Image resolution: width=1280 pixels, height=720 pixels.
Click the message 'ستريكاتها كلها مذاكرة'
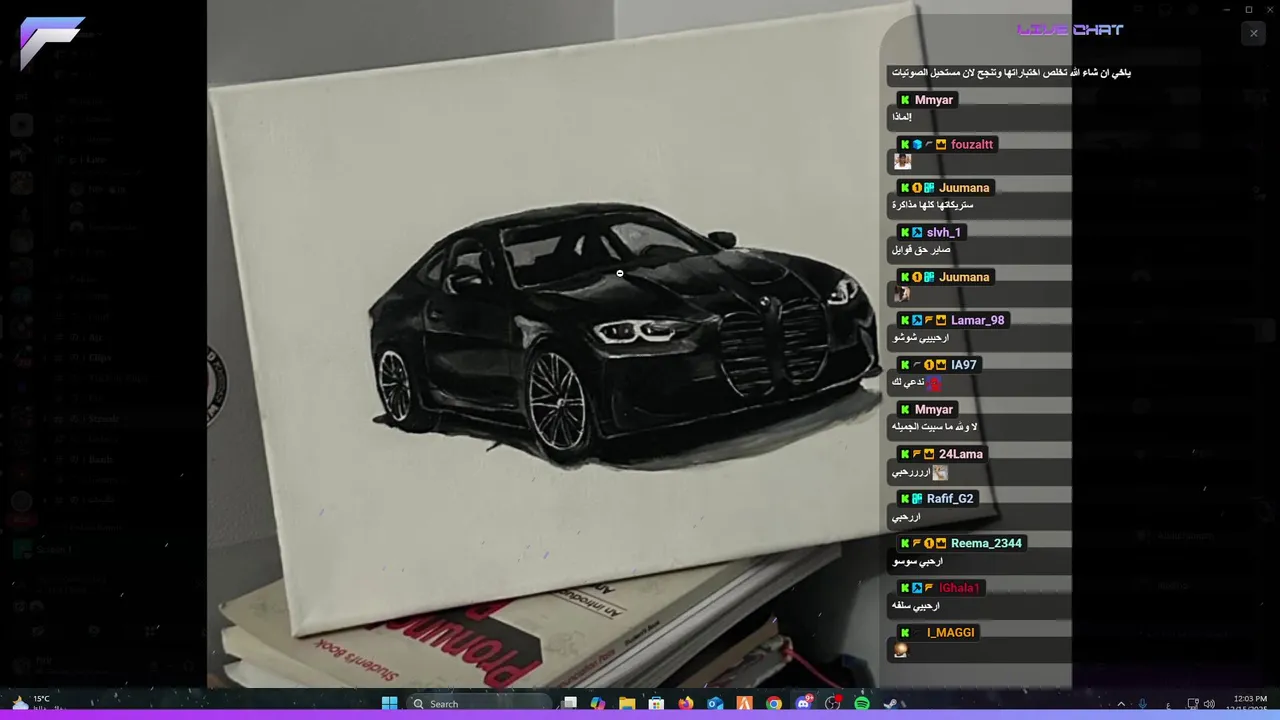coord(933,205)
